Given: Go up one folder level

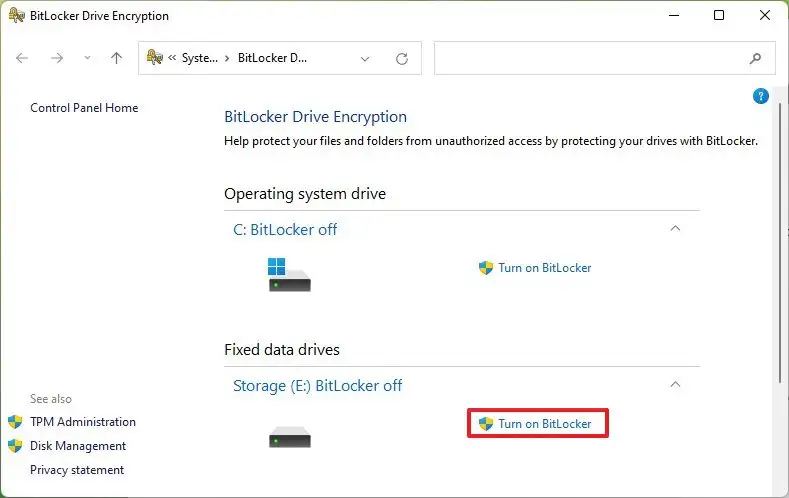Looking at the screenshot, I should point(116,58).
